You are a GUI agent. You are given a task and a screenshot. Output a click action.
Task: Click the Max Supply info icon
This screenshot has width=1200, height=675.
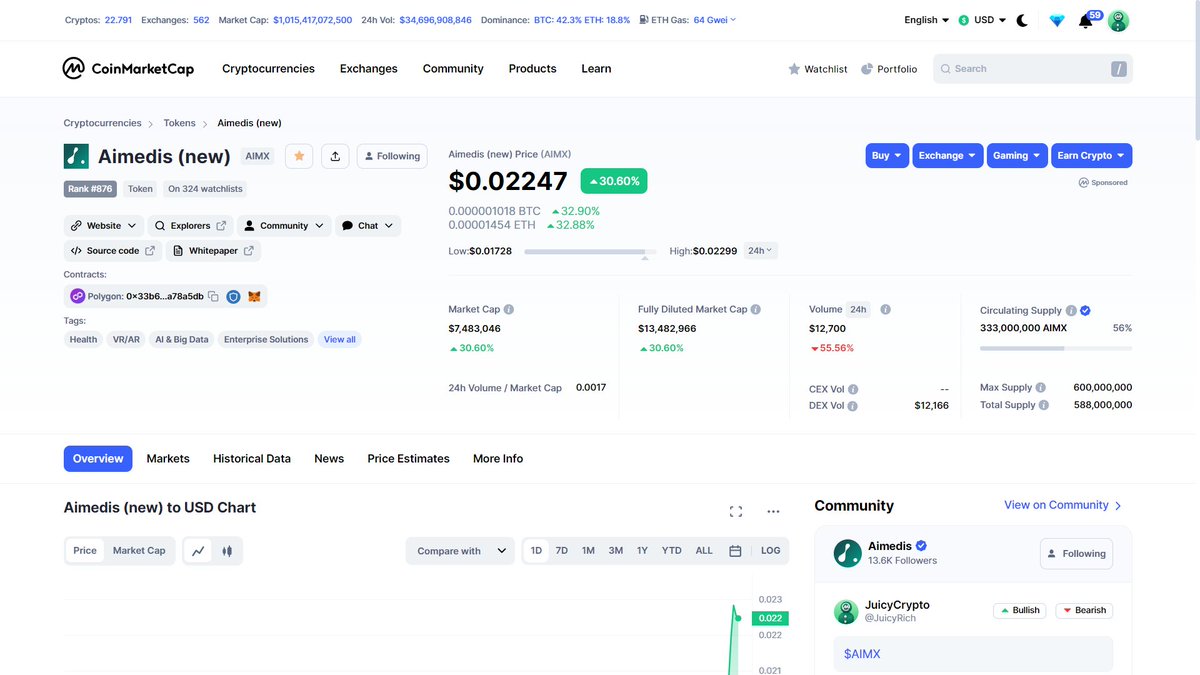tap(1041, 387)
